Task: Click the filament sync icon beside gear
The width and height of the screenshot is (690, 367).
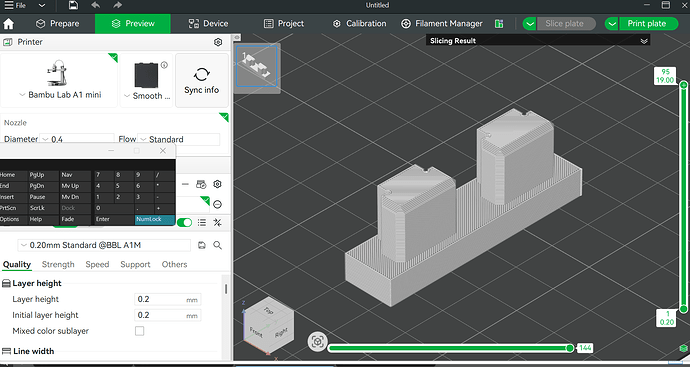Action: 201,184
